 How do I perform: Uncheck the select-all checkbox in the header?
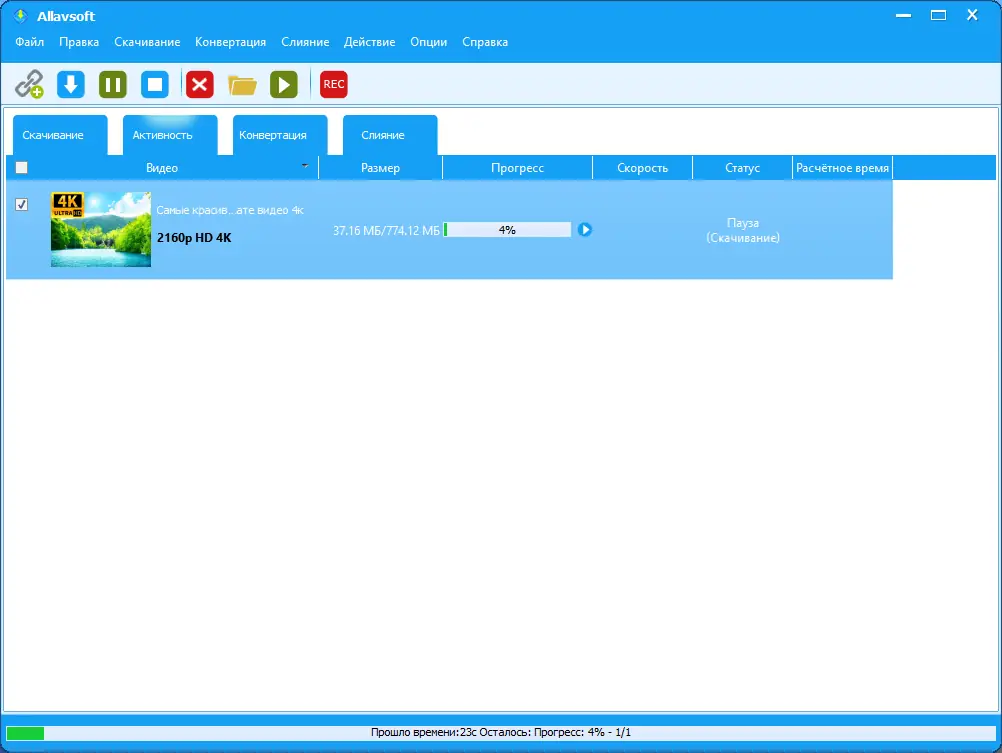[21, 167]
